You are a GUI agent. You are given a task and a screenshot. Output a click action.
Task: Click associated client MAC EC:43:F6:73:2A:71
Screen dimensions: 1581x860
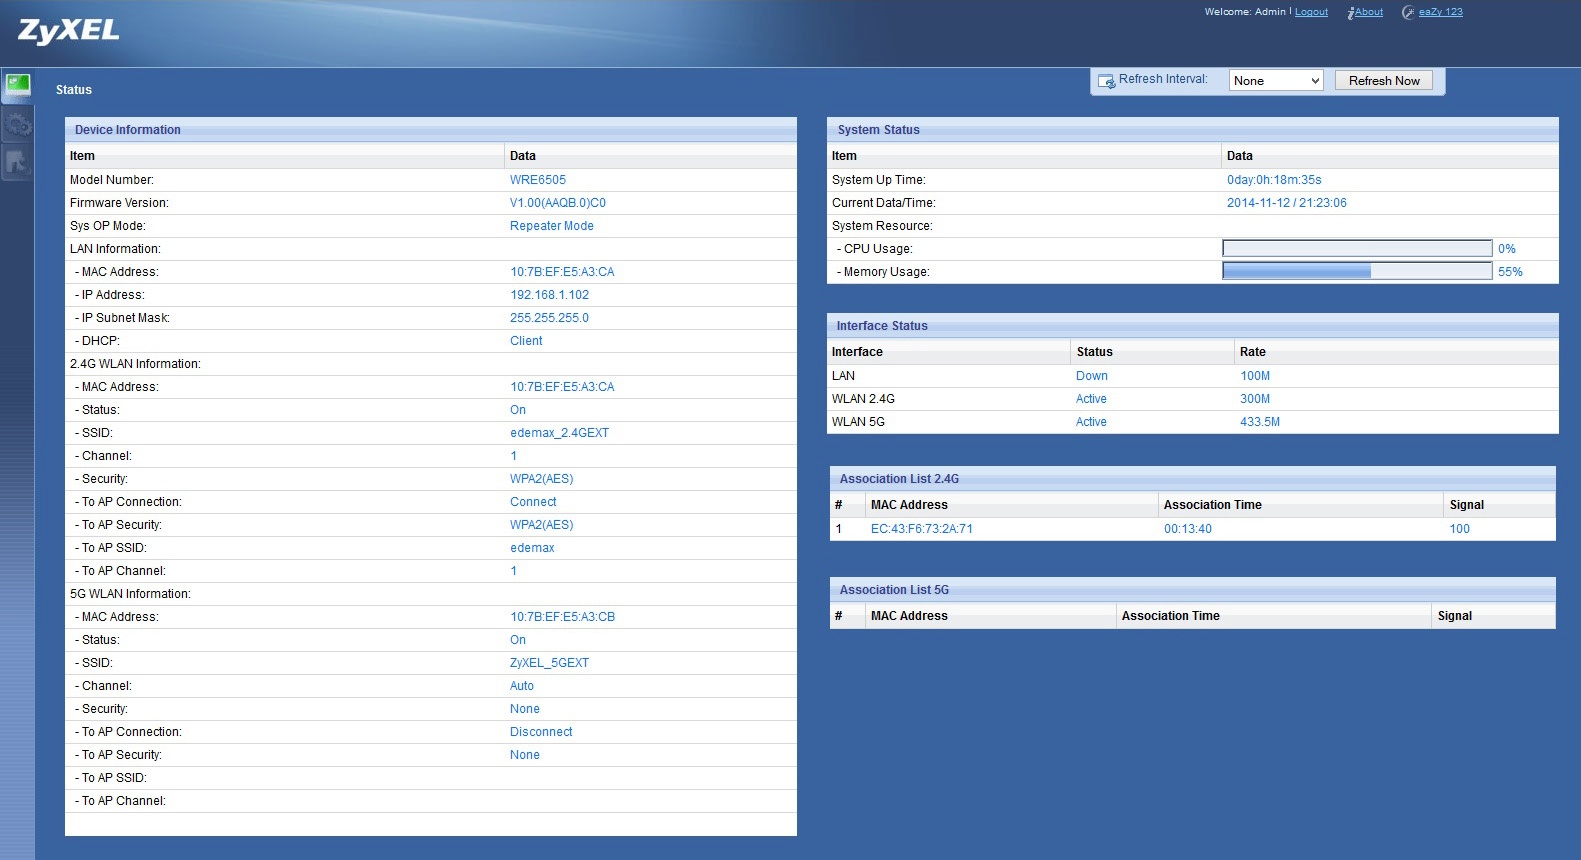(922, 529)
